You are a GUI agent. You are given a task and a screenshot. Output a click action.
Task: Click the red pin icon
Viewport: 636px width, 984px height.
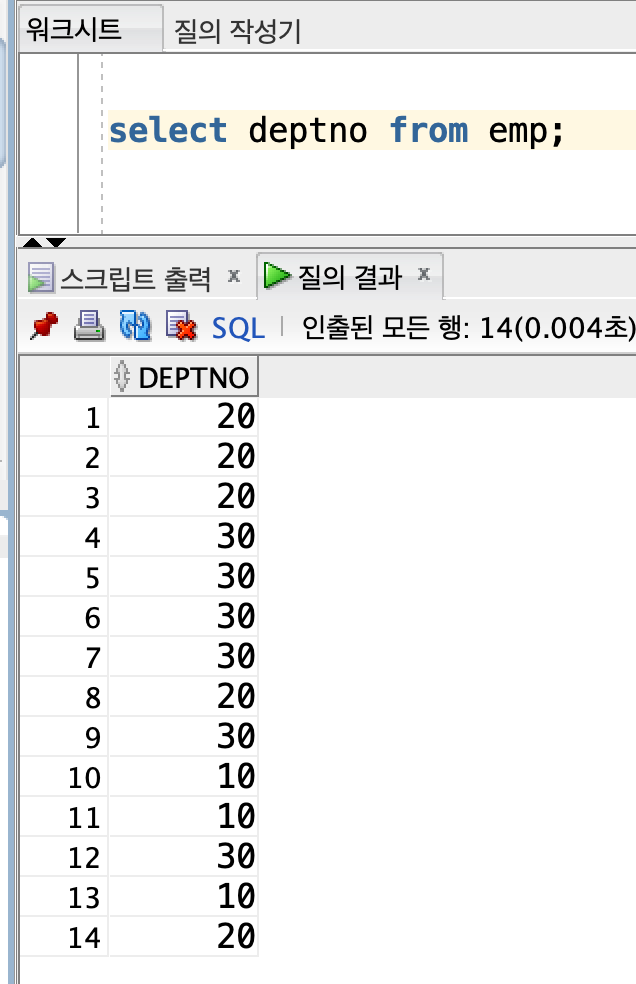[x=44, y=326]
